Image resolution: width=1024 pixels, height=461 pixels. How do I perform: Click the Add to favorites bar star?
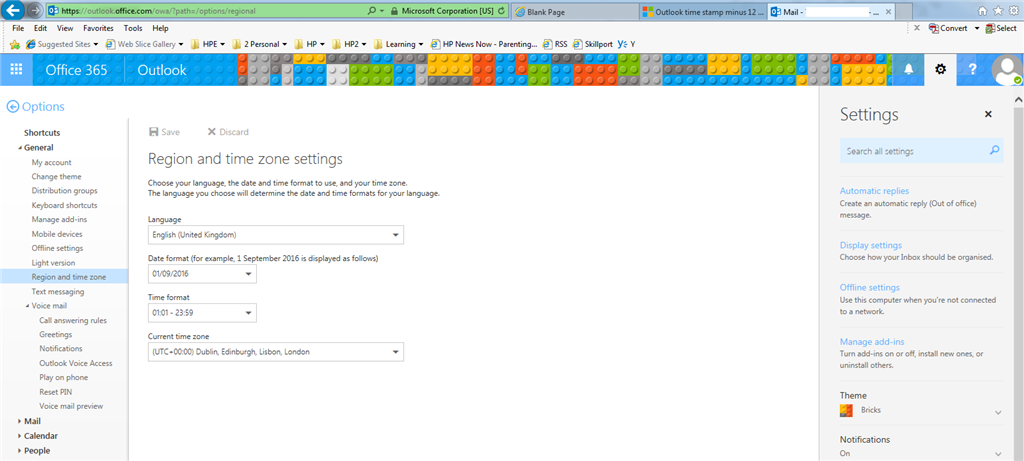14,44
